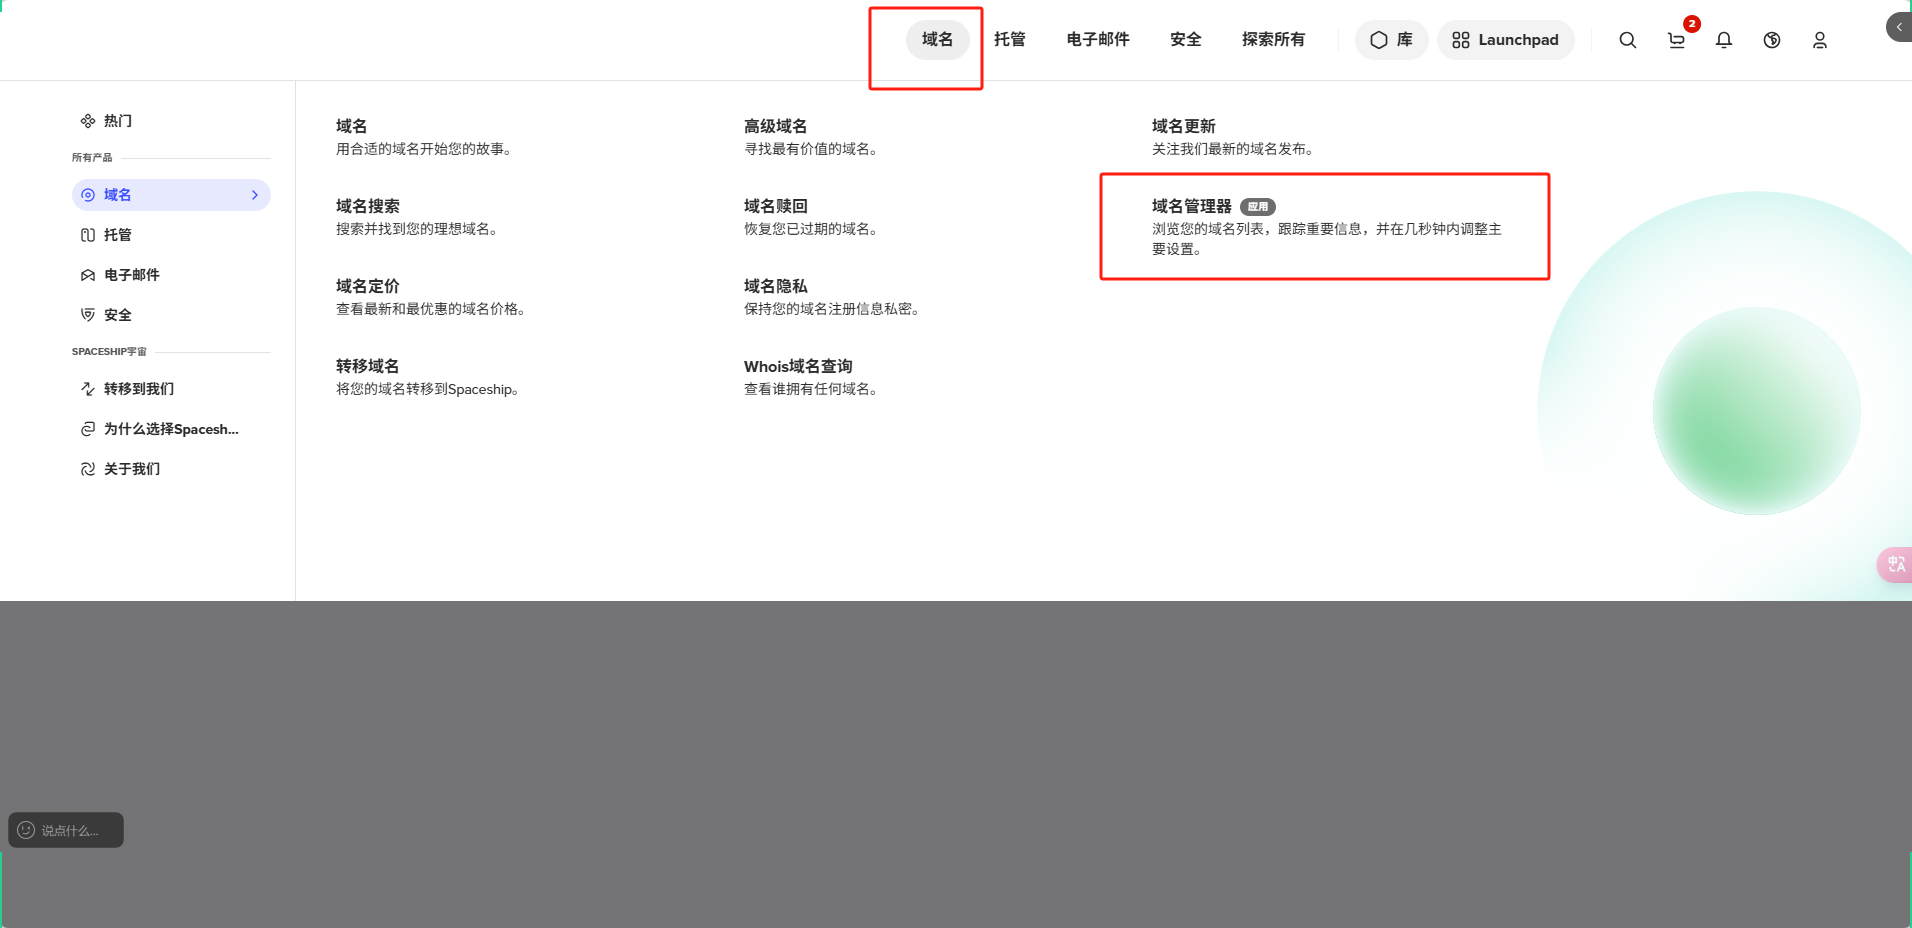
Task: Click the globe currency/language icon
Action: pyautogui.click(x=1772, y=40)
